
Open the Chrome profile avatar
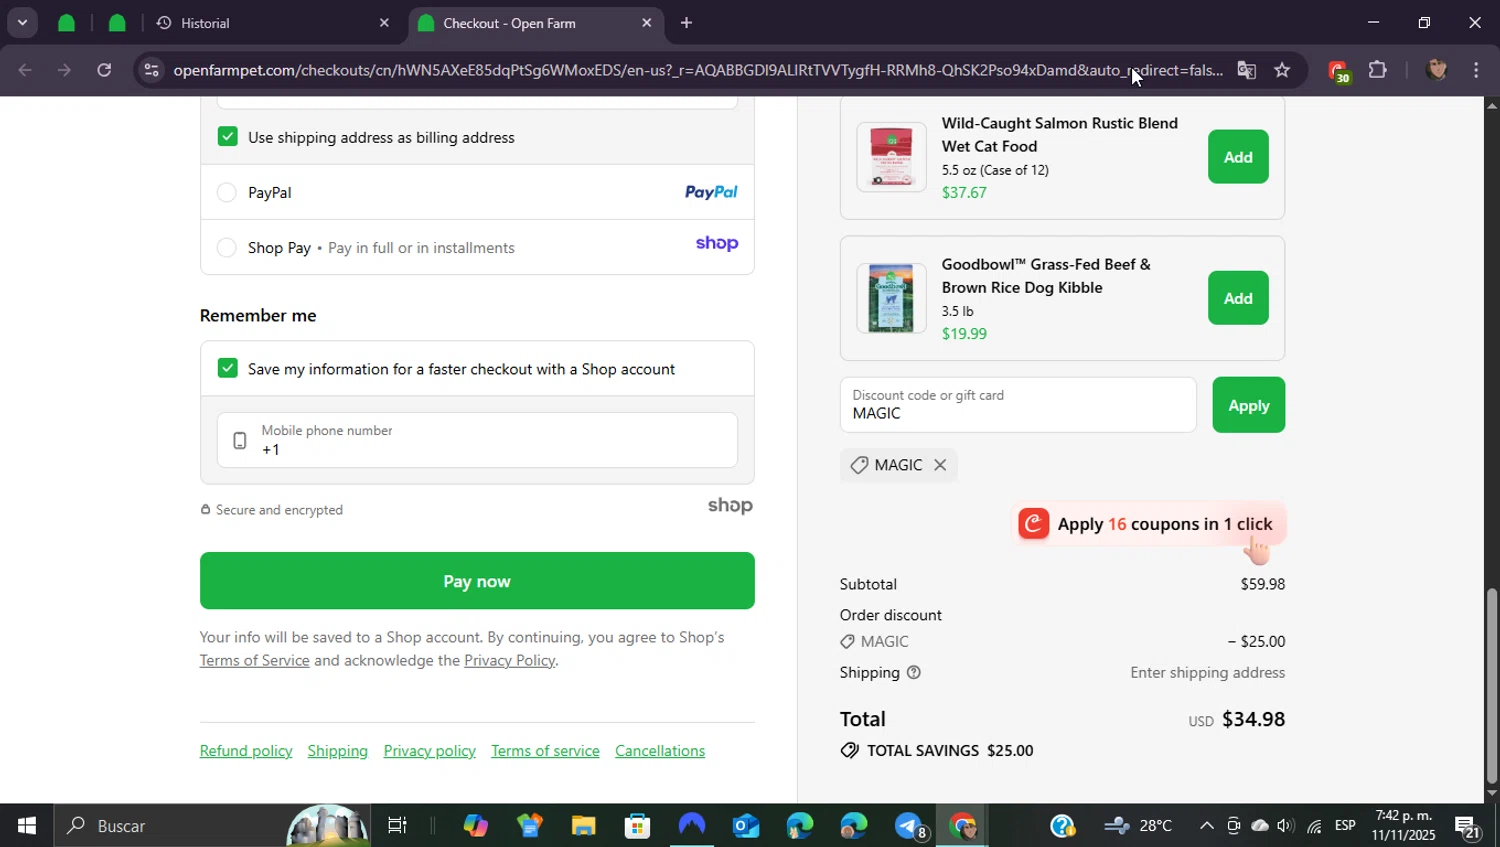click(1436, 70)
